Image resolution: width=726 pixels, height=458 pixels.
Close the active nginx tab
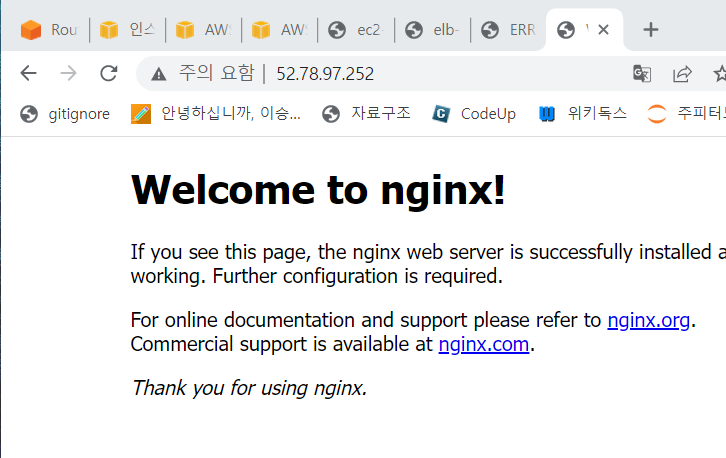pyautogui.click(x=603, y=30)
